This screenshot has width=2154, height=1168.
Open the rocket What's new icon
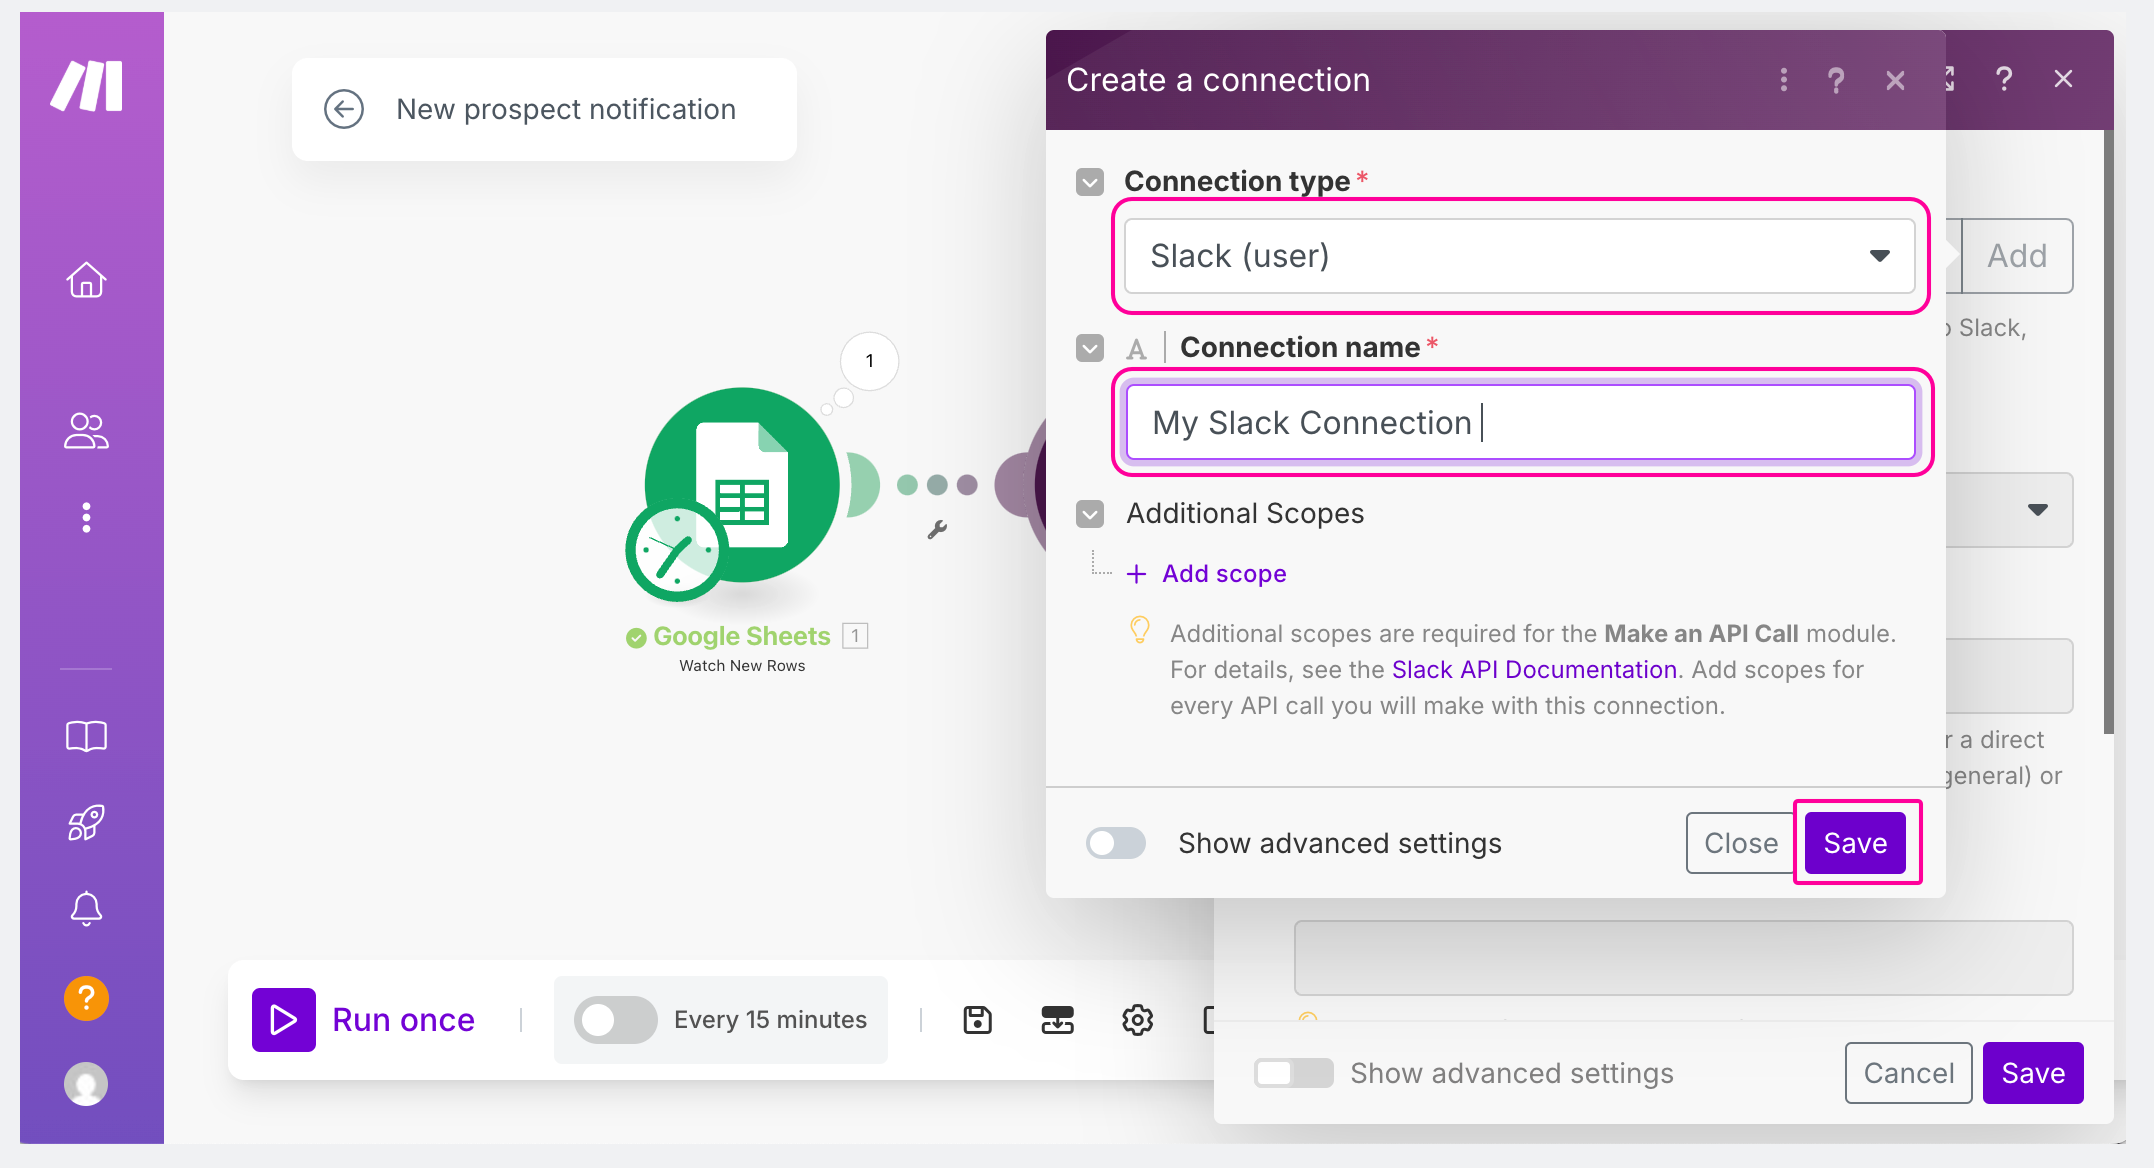86,822
